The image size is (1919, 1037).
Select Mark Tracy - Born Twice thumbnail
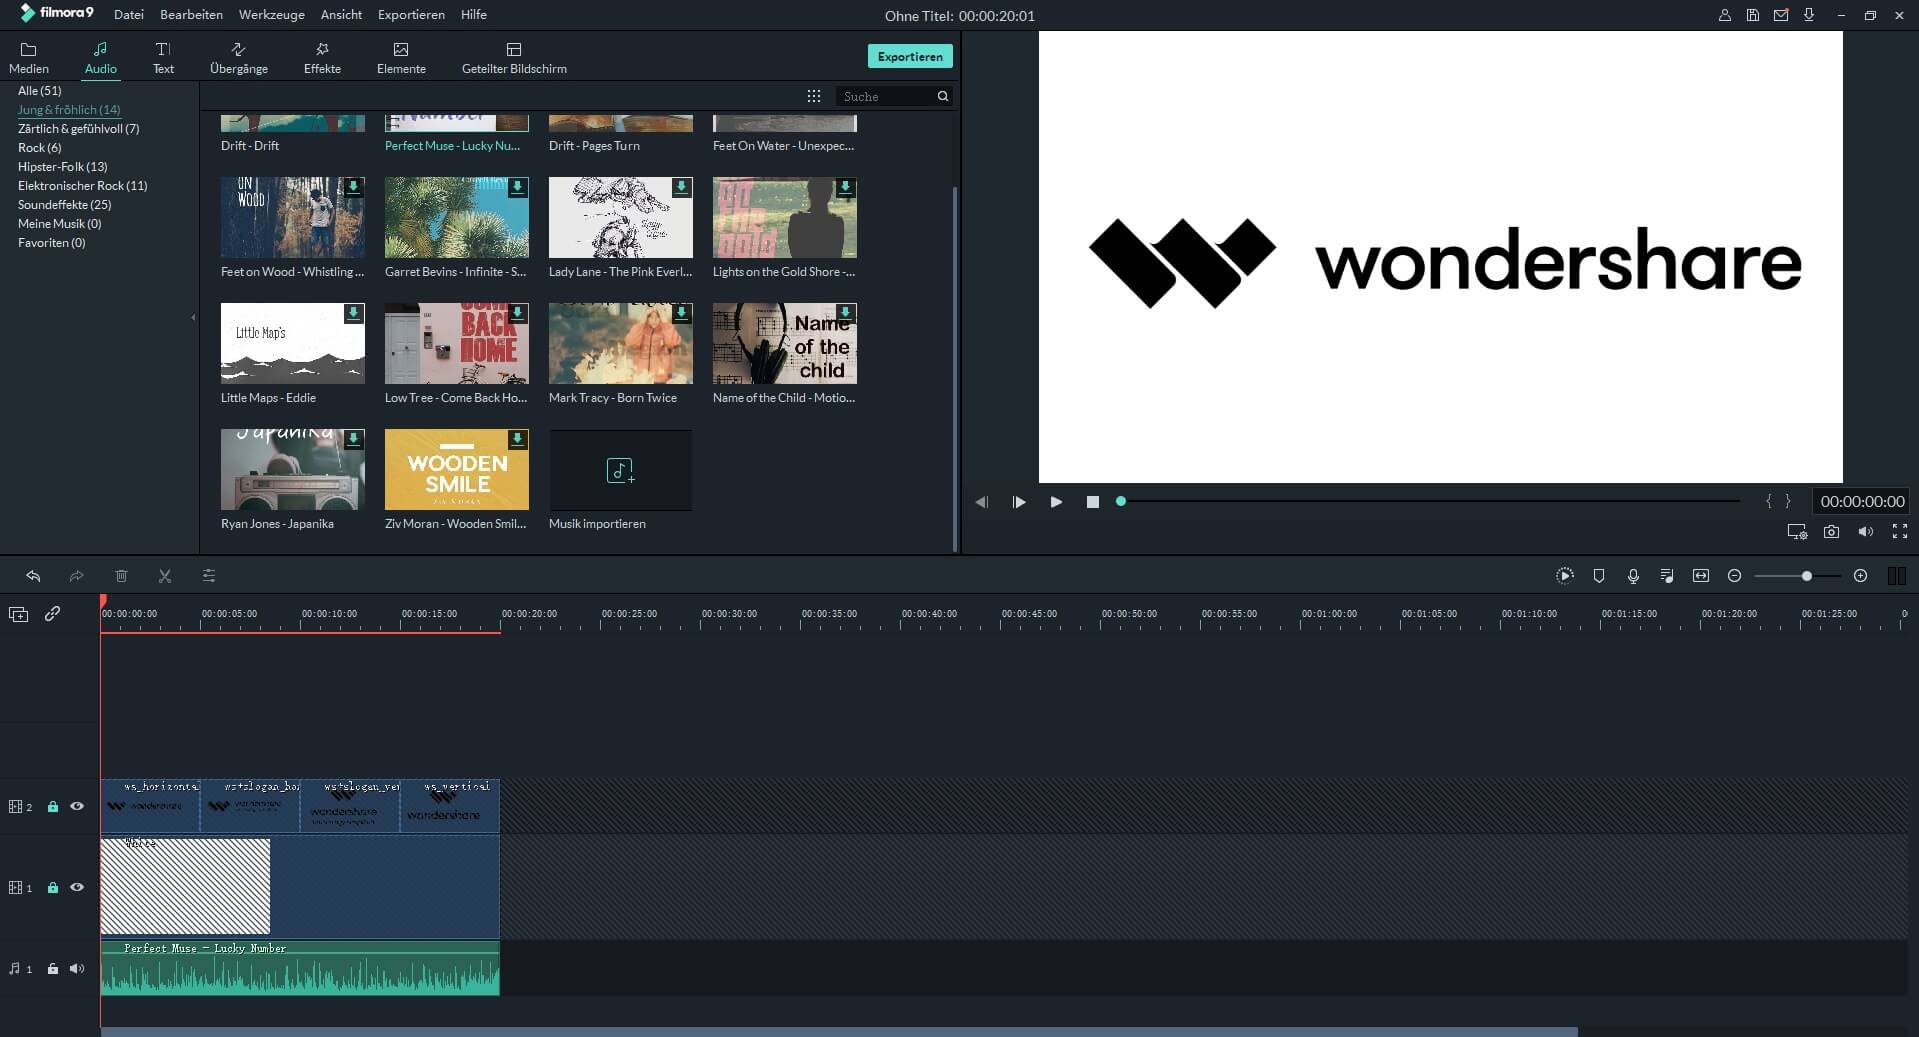621,343
